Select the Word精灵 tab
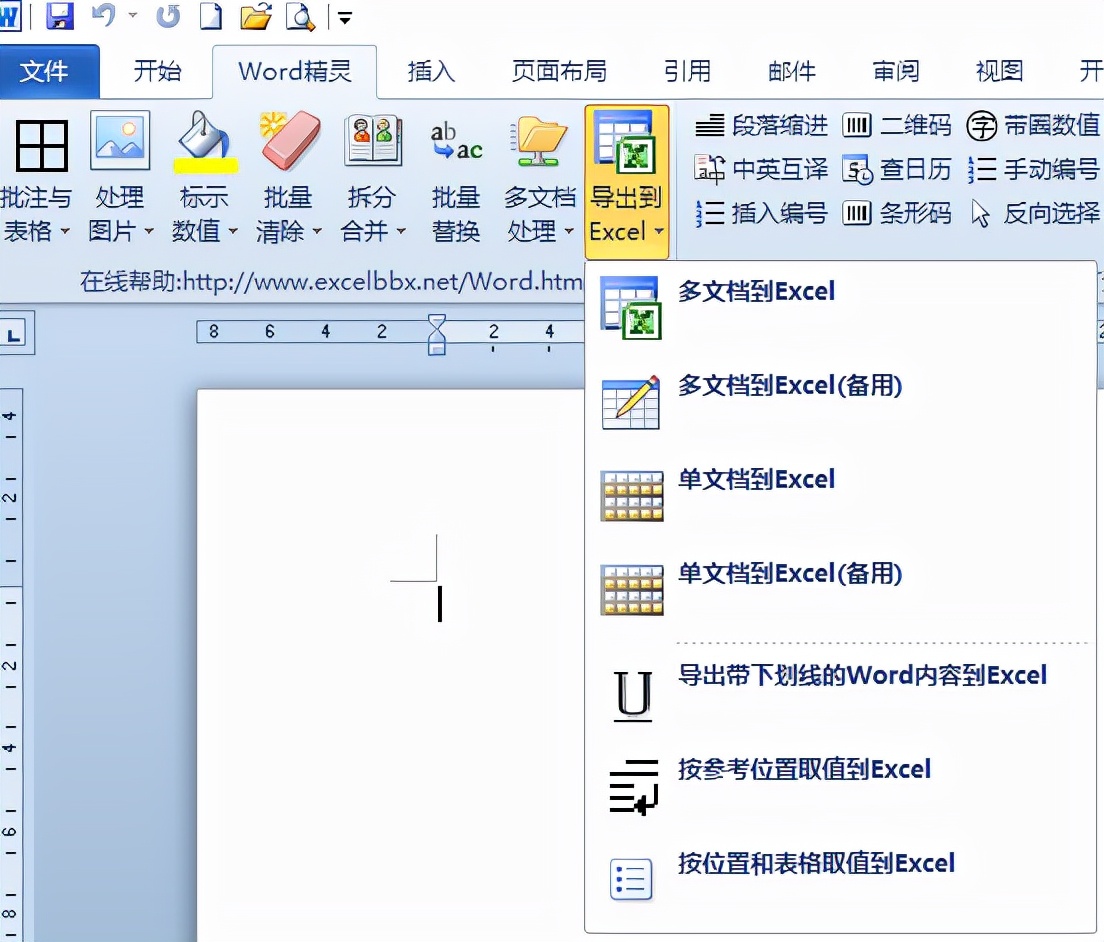1104x942 pixels. [294, 71]
